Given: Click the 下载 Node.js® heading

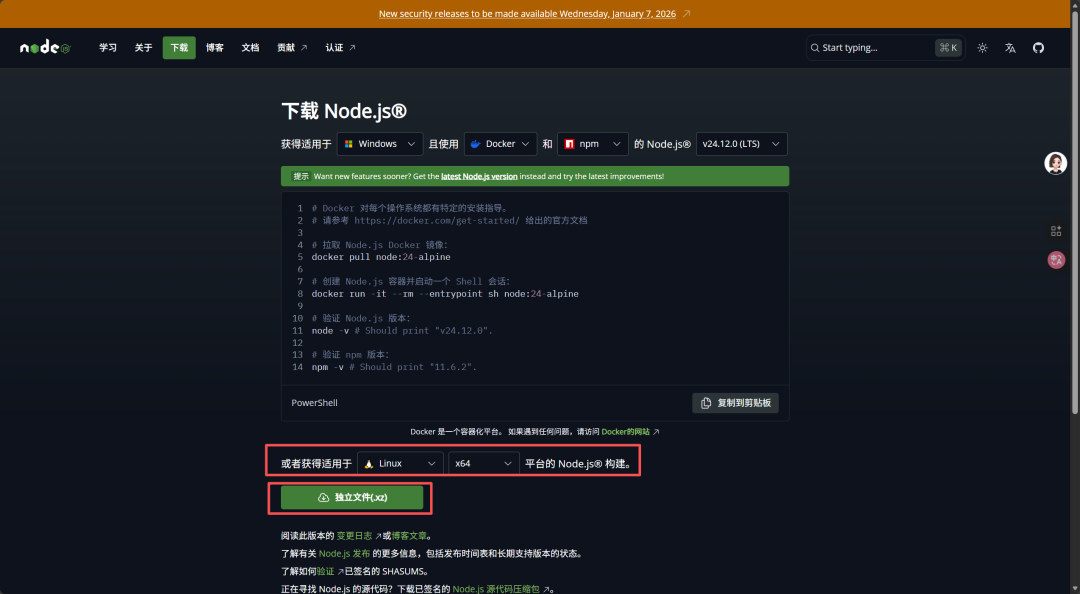Looking at the screenshot, I should tap(344, 111).
